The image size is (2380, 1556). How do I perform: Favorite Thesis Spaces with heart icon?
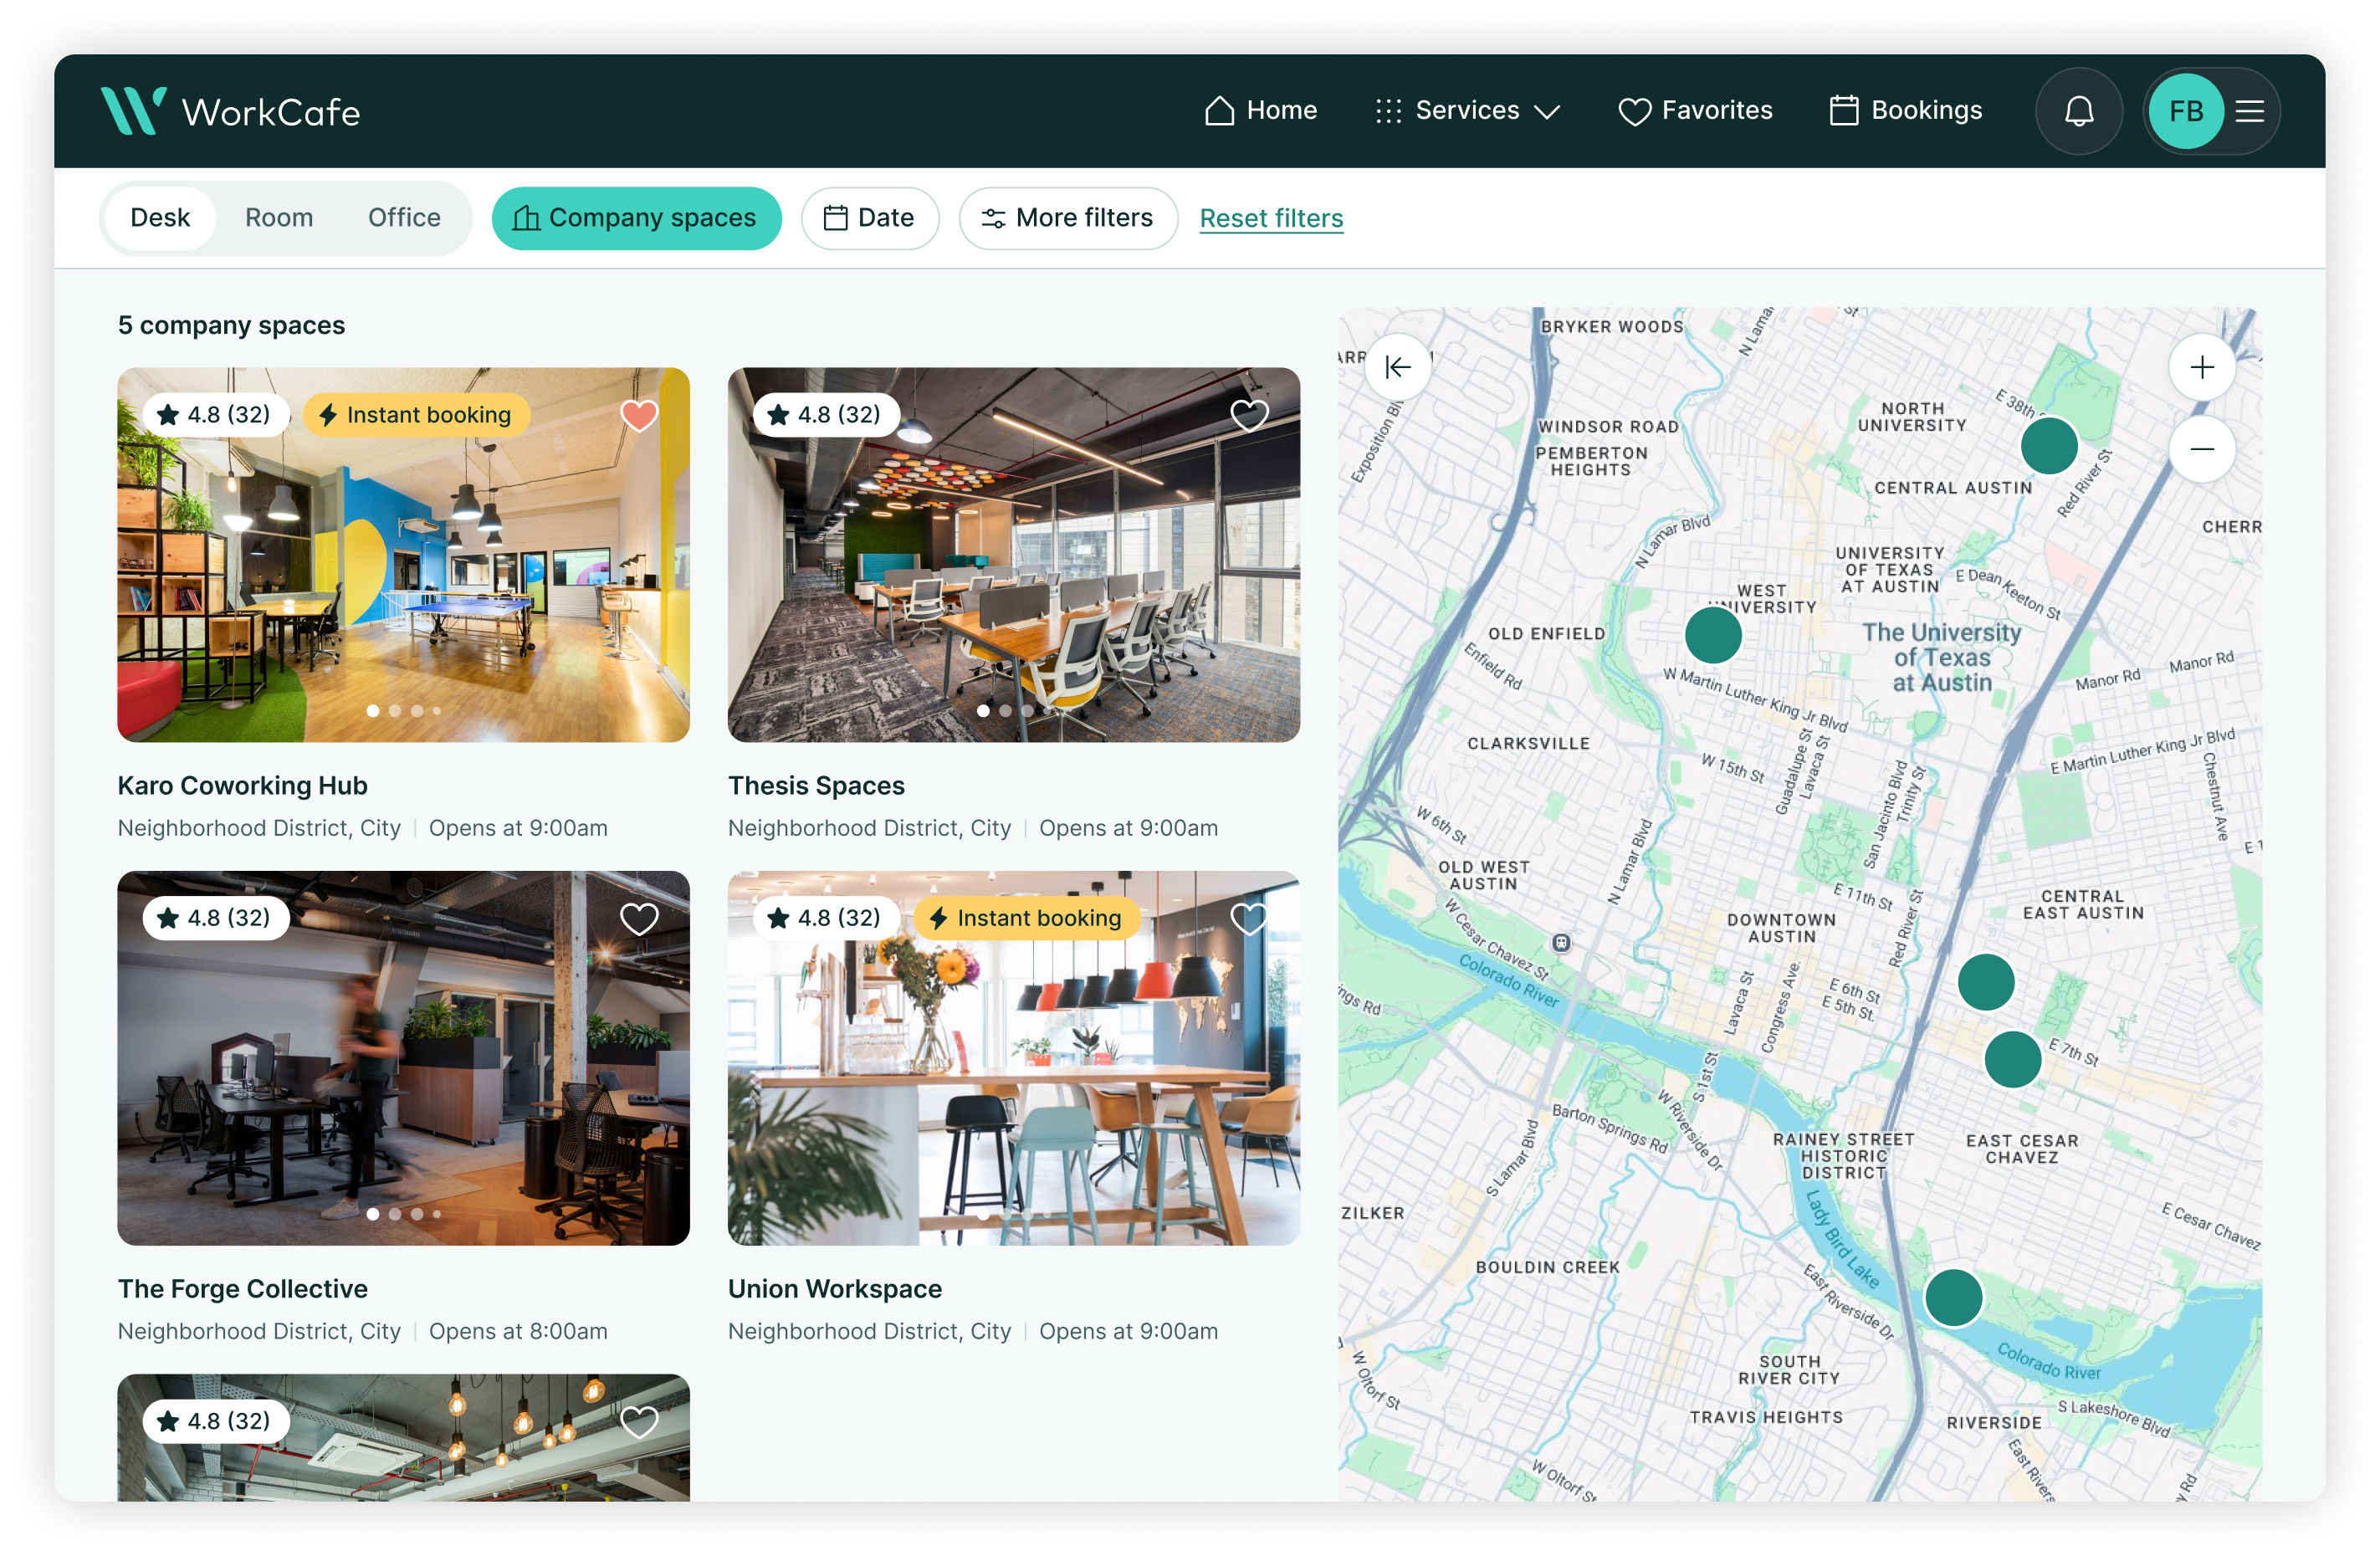(x=1249, y=415)
